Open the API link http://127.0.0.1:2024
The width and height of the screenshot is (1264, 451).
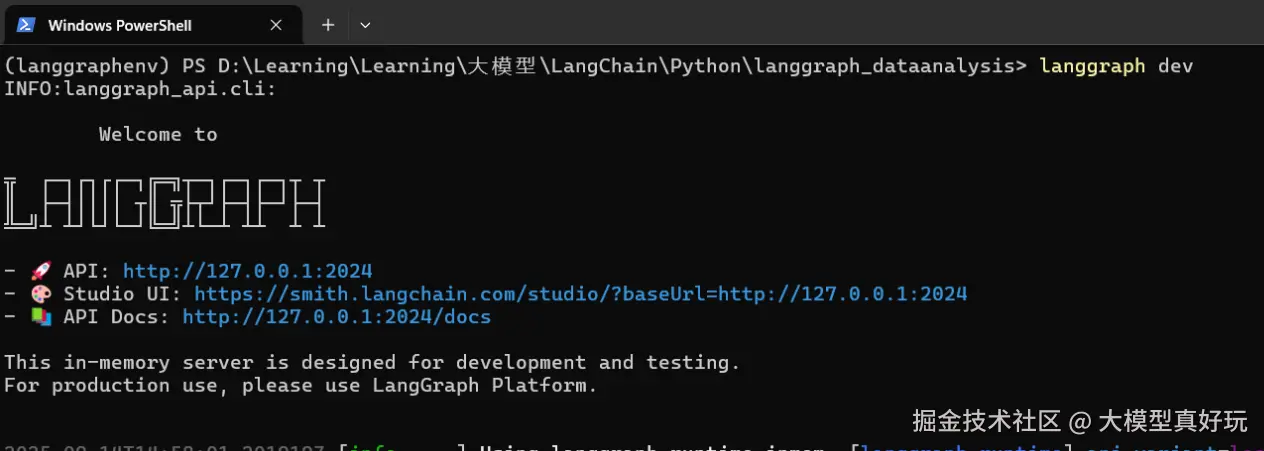coord(247,271)
